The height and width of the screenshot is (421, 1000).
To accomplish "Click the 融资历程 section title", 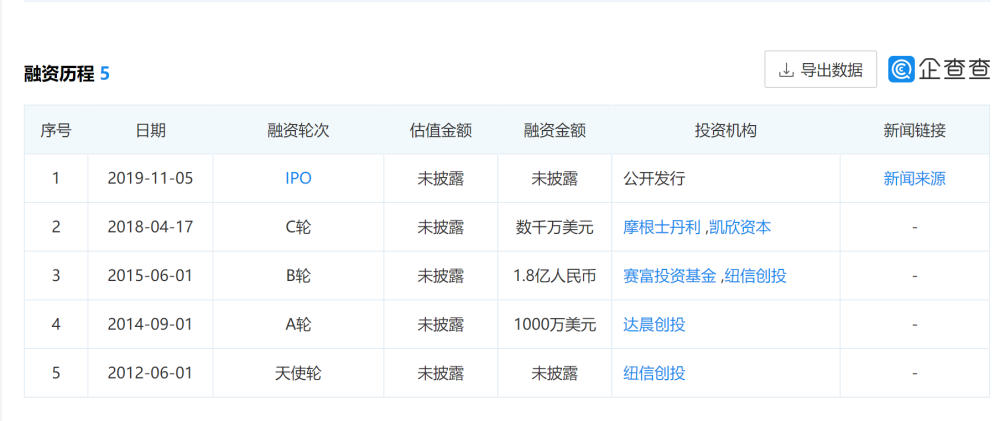I will (59, 73).
